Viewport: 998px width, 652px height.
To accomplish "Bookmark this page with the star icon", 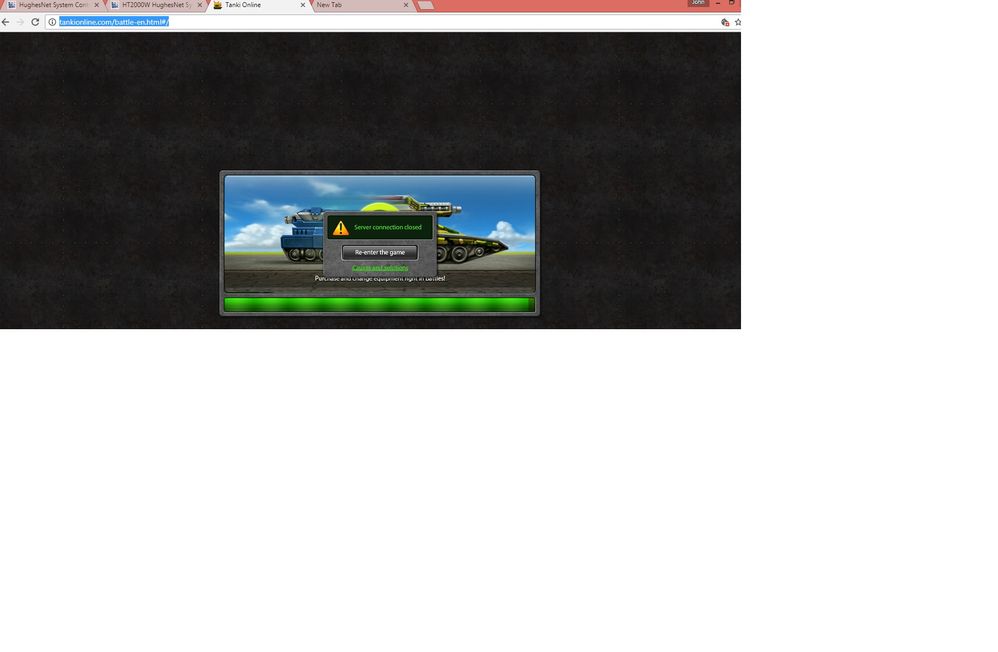I will [738, 22].
